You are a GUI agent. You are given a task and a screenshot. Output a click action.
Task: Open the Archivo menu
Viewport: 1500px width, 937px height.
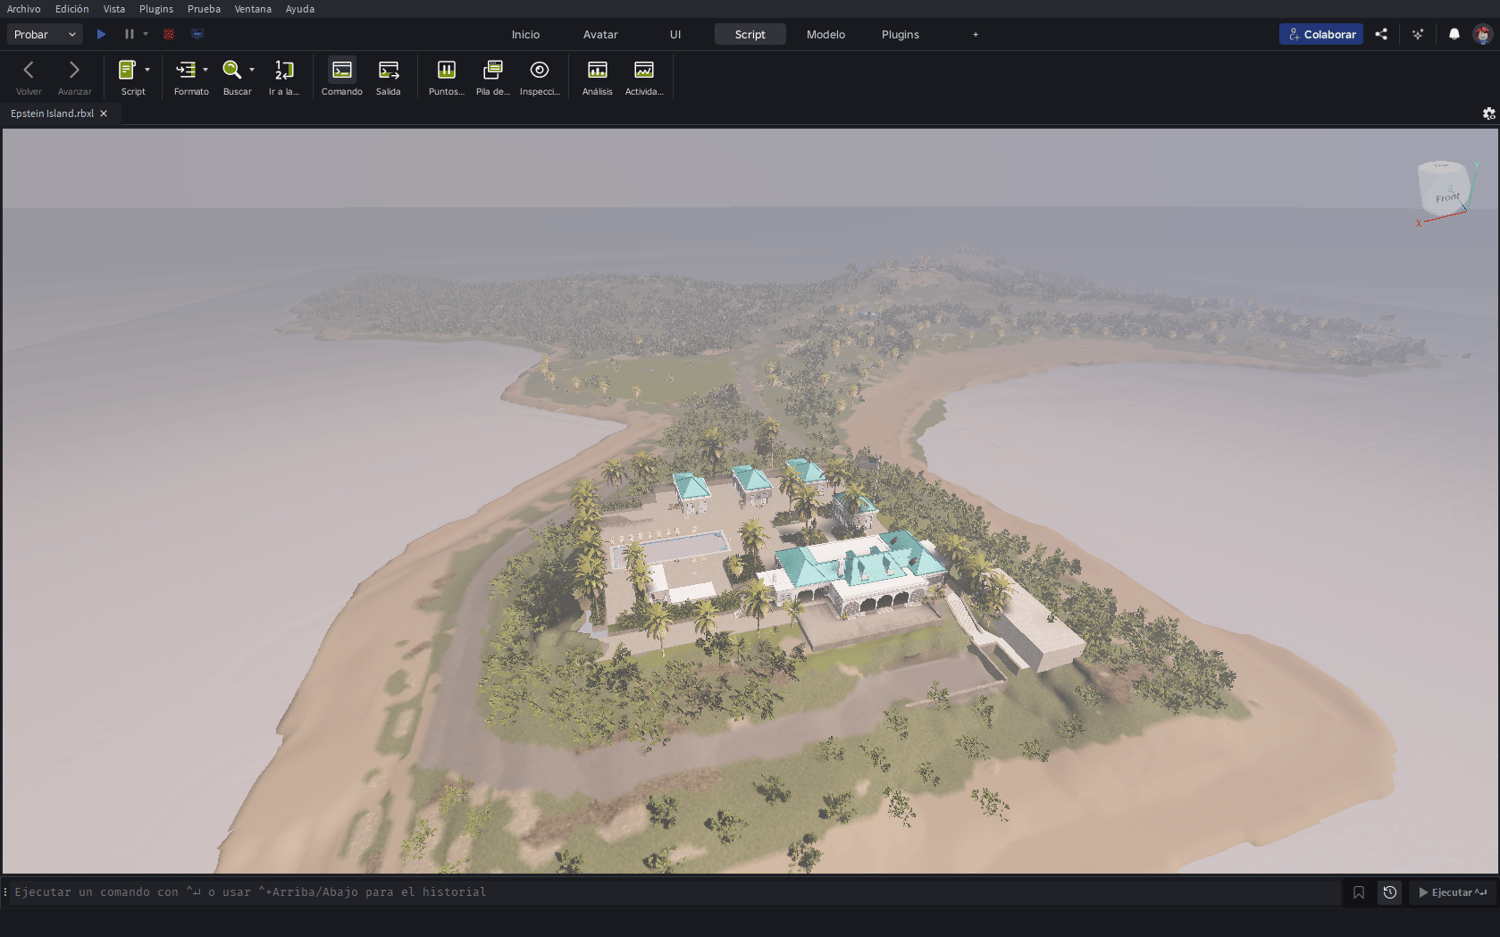(24, 9)
